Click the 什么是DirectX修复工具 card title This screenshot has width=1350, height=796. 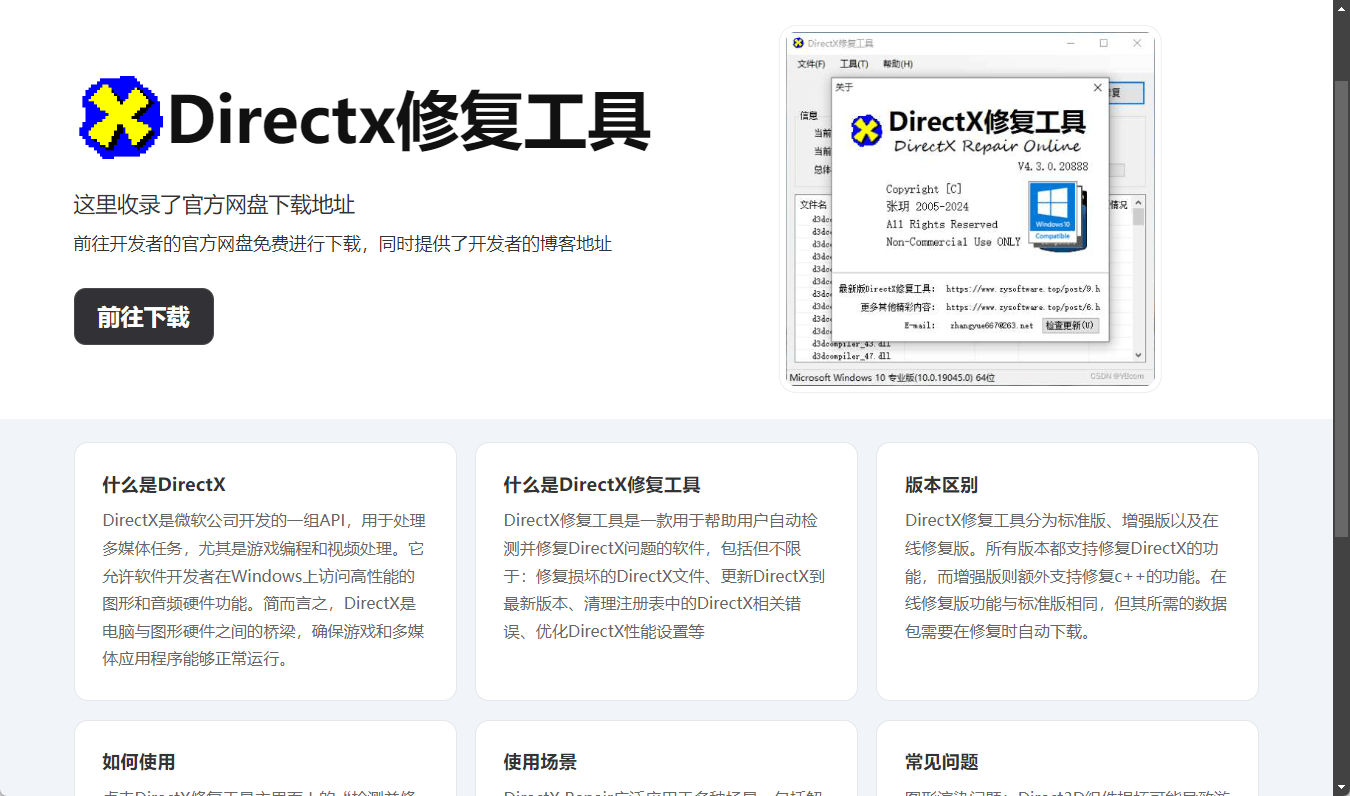click(x=601, y=485)
